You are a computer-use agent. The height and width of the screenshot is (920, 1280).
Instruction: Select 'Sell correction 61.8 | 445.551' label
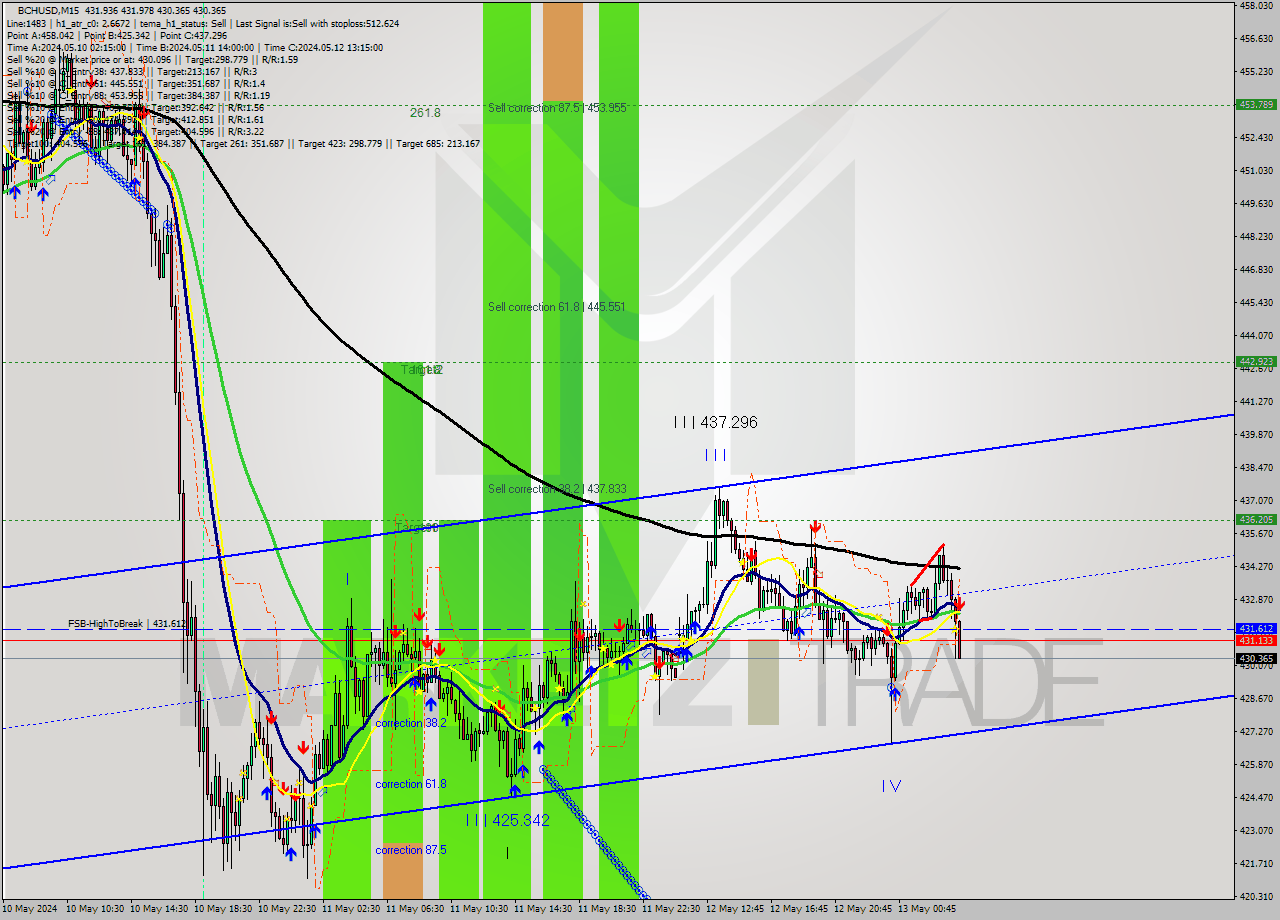(x=557, y=307)
